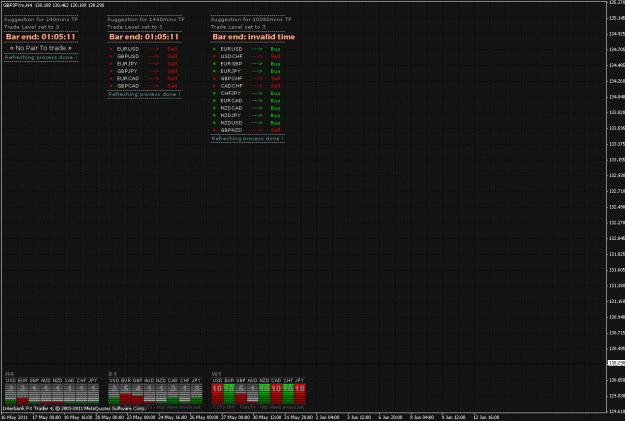Select NZDJPY Buy row in 10080mins list
Image resolution: width=625 pixels, height=421 pixels.
click(x=247, y=115)
